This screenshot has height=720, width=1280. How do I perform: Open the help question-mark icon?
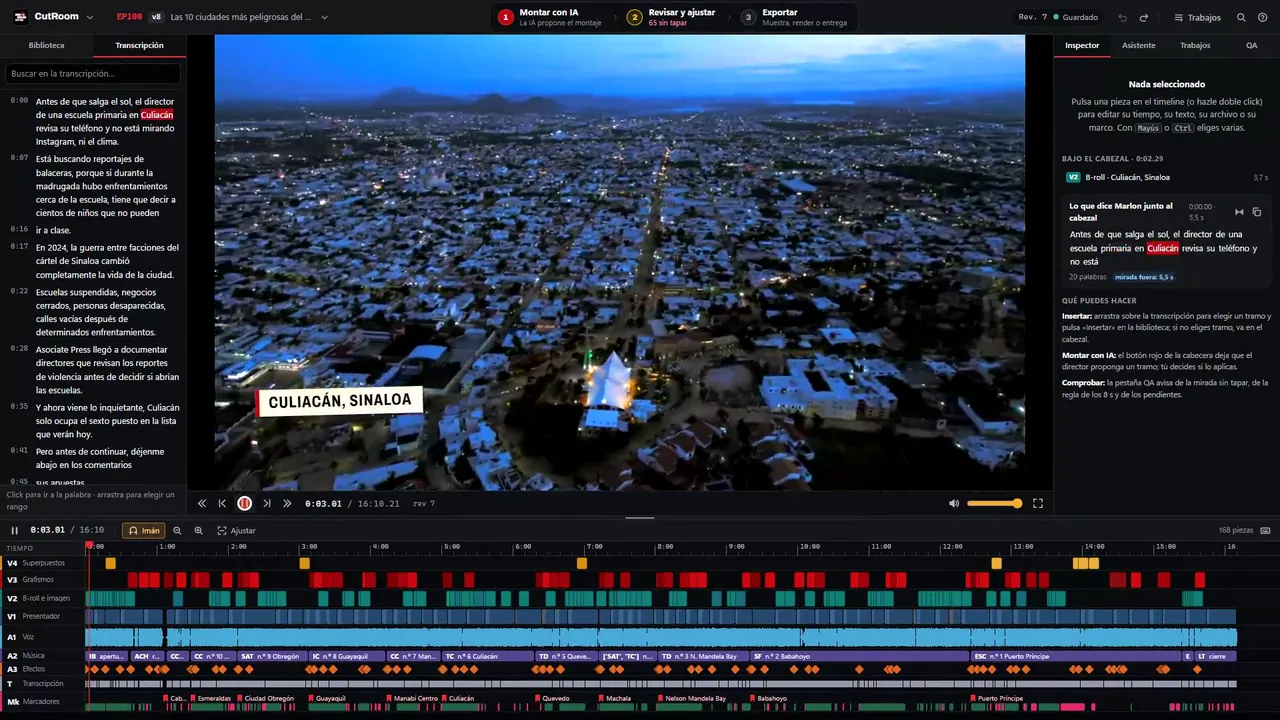pyautogui.click(x=1262, y=17)
